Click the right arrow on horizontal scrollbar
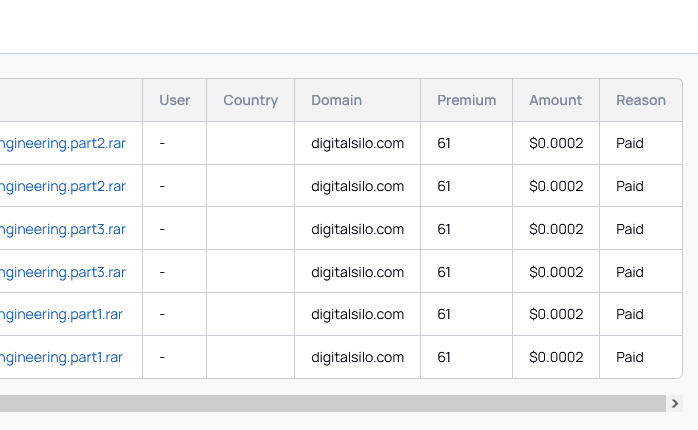The height and width of the screenshot is (430, 698). (675, 403)
